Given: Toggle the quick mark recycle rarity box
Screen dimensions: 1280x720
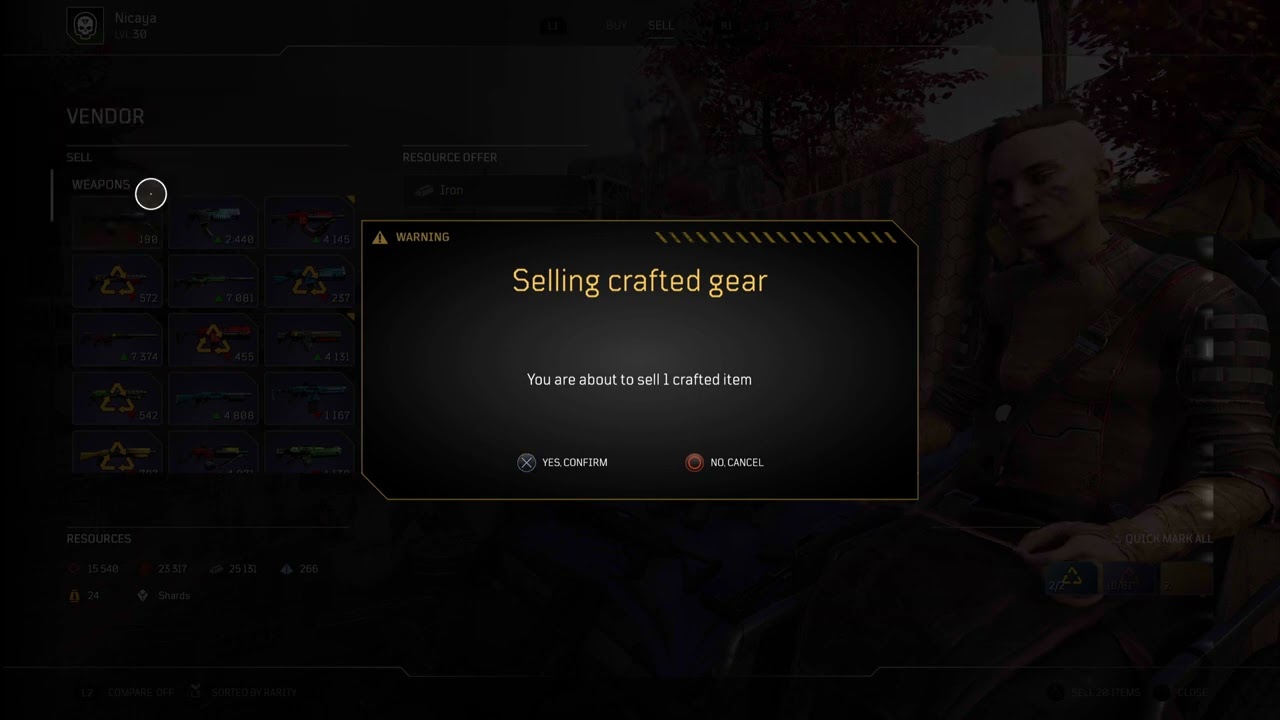Looking at the screenshot, I should point(1070,579).
